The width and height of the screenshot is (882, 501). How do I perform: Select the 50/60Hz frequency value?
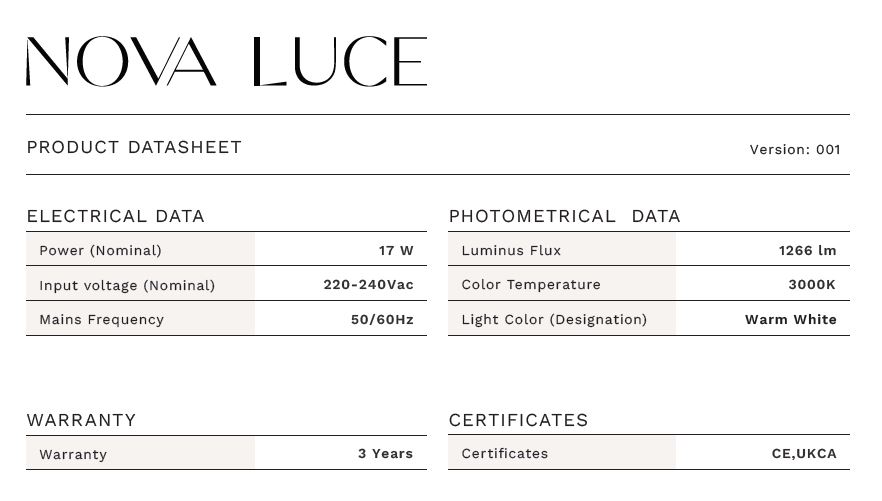(x=382, y=319)
